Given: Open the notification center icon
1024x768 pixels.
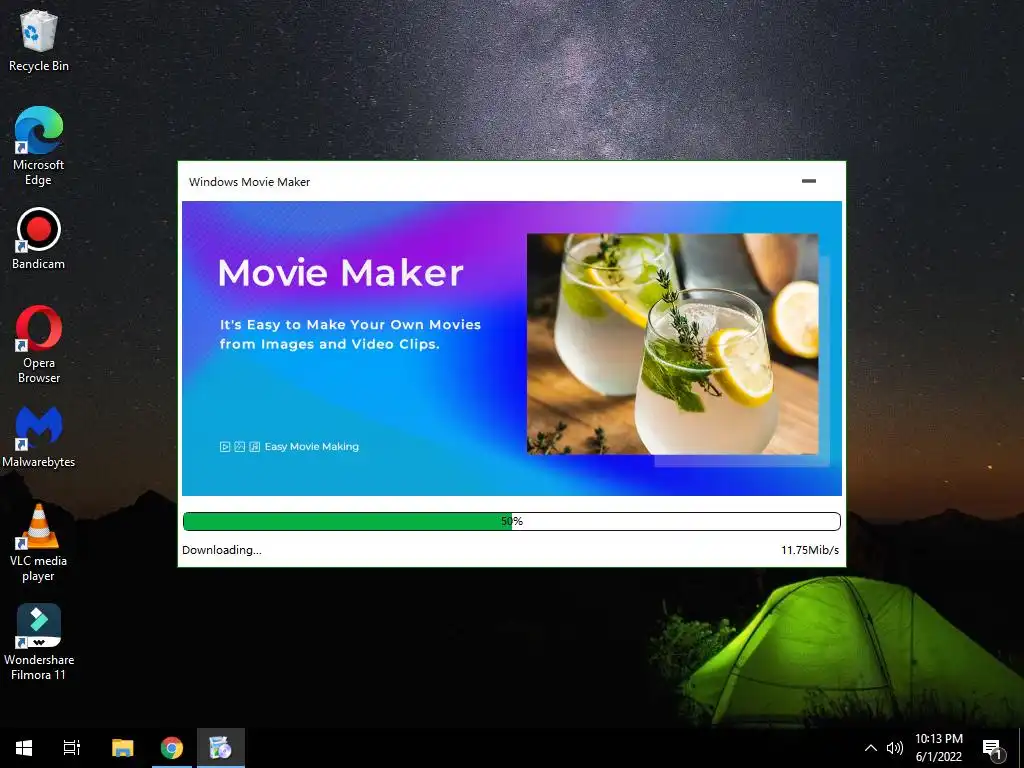Looking at the screenshot, I should coord(992,749).
